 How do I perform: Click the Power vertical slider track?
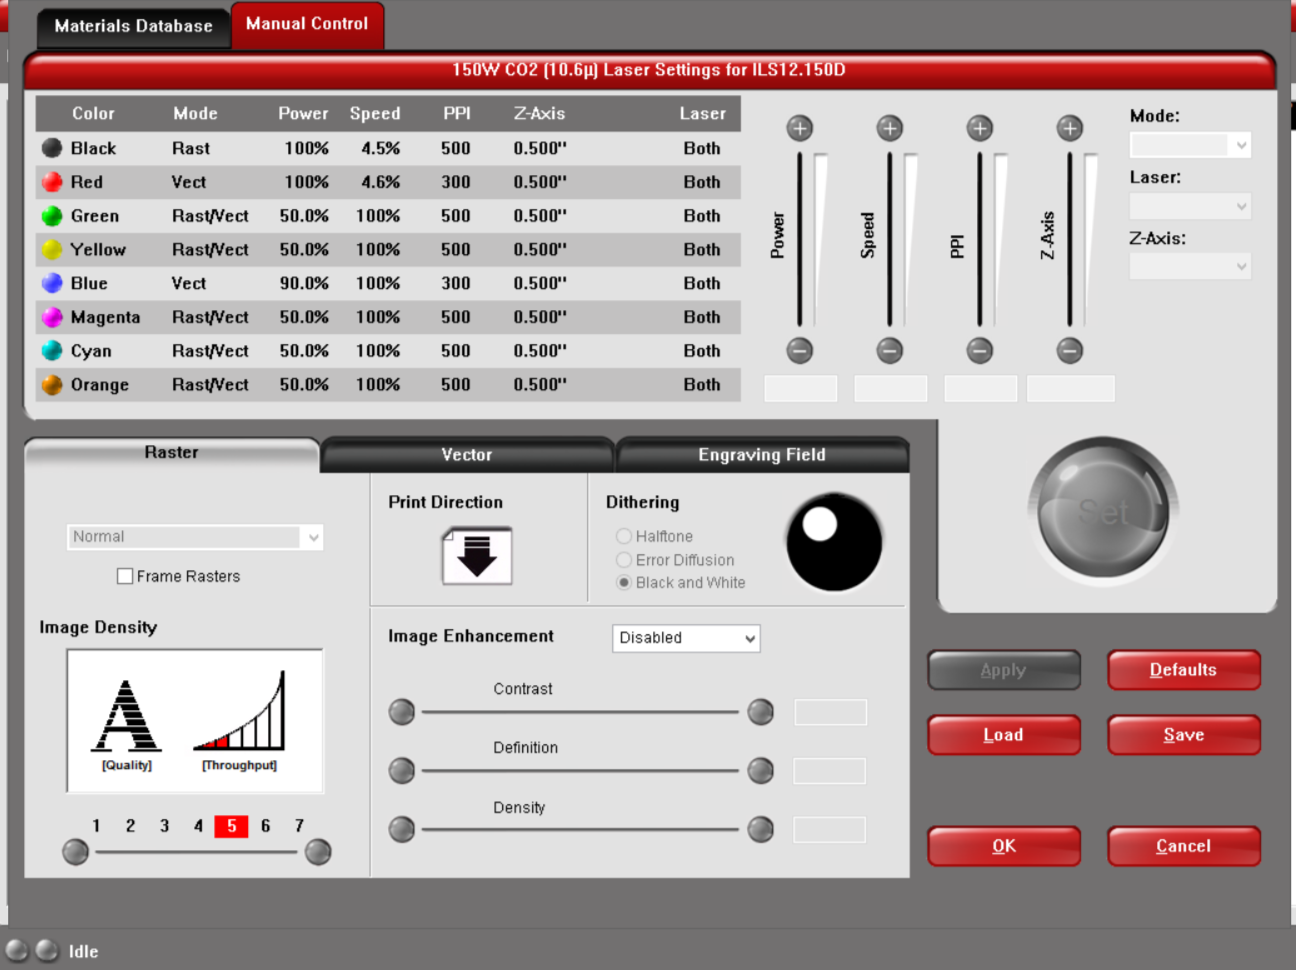click(800, 239)
